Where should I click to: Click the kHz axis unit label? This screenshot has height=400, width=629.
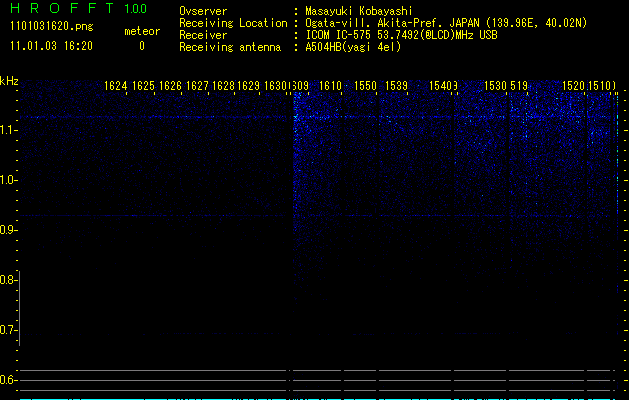(x=9, y=81)
